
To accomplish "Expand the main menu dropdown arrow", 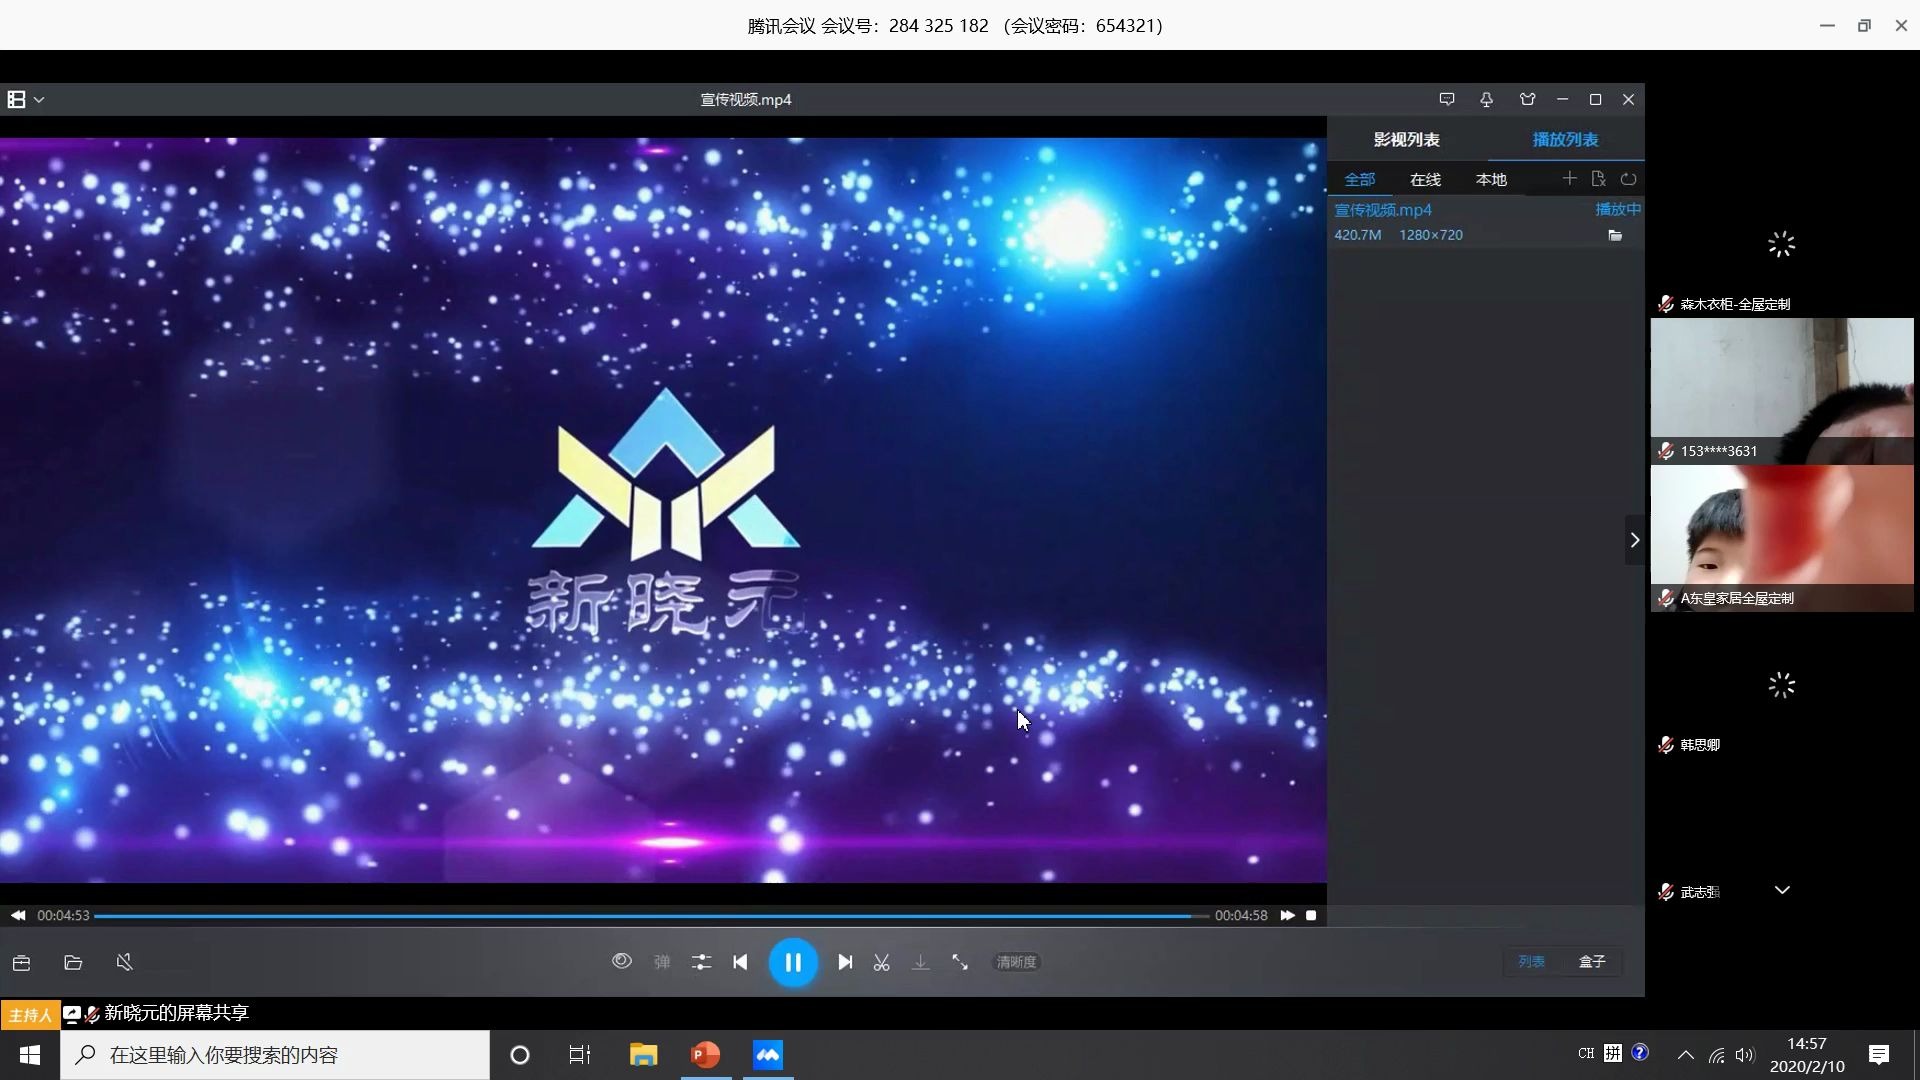I will (39, 99).
